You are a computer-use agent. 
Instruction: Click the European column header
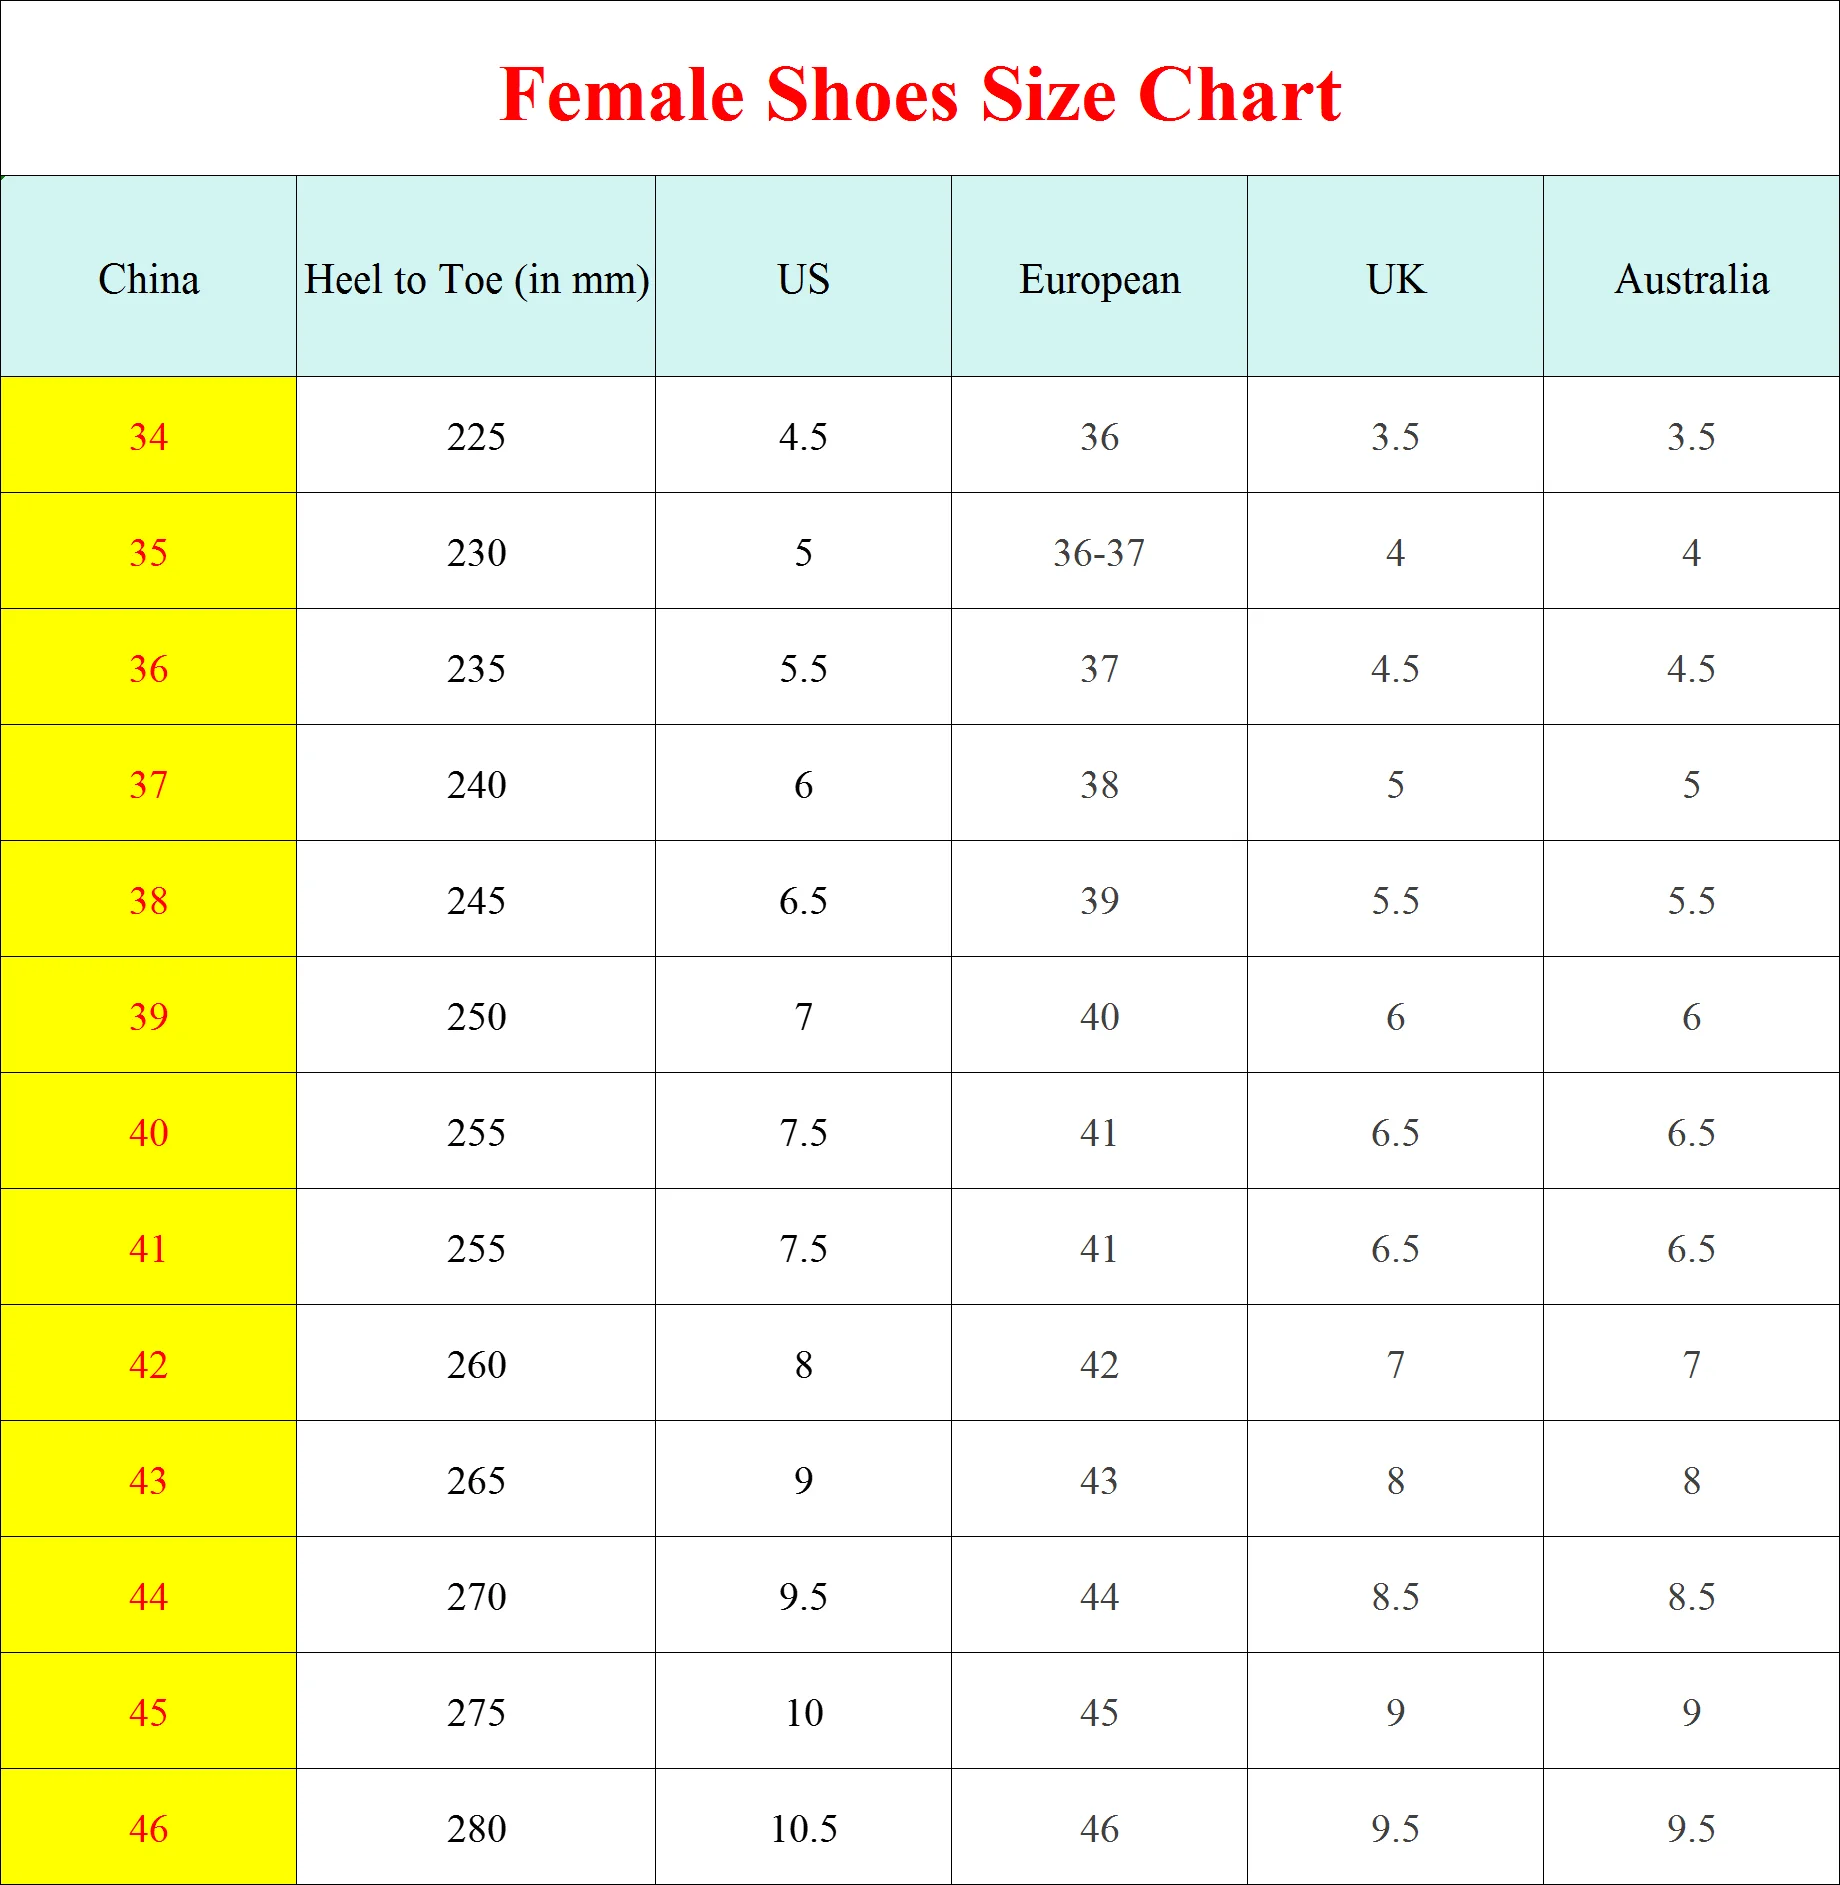click(x=1099, y=279)
